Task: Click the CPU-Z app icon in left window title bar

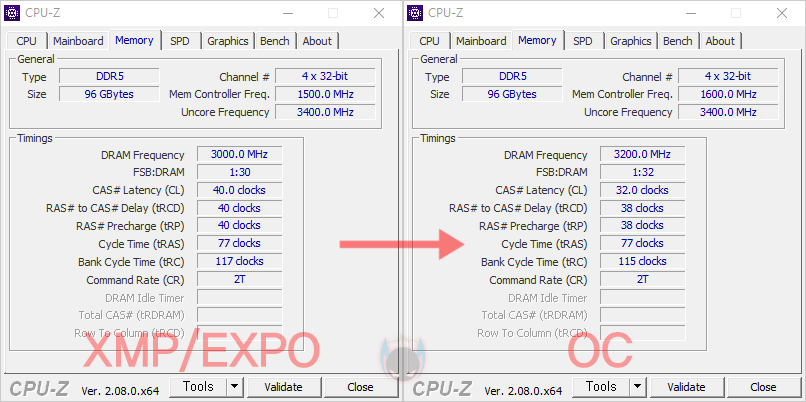Action: (12, 13)
